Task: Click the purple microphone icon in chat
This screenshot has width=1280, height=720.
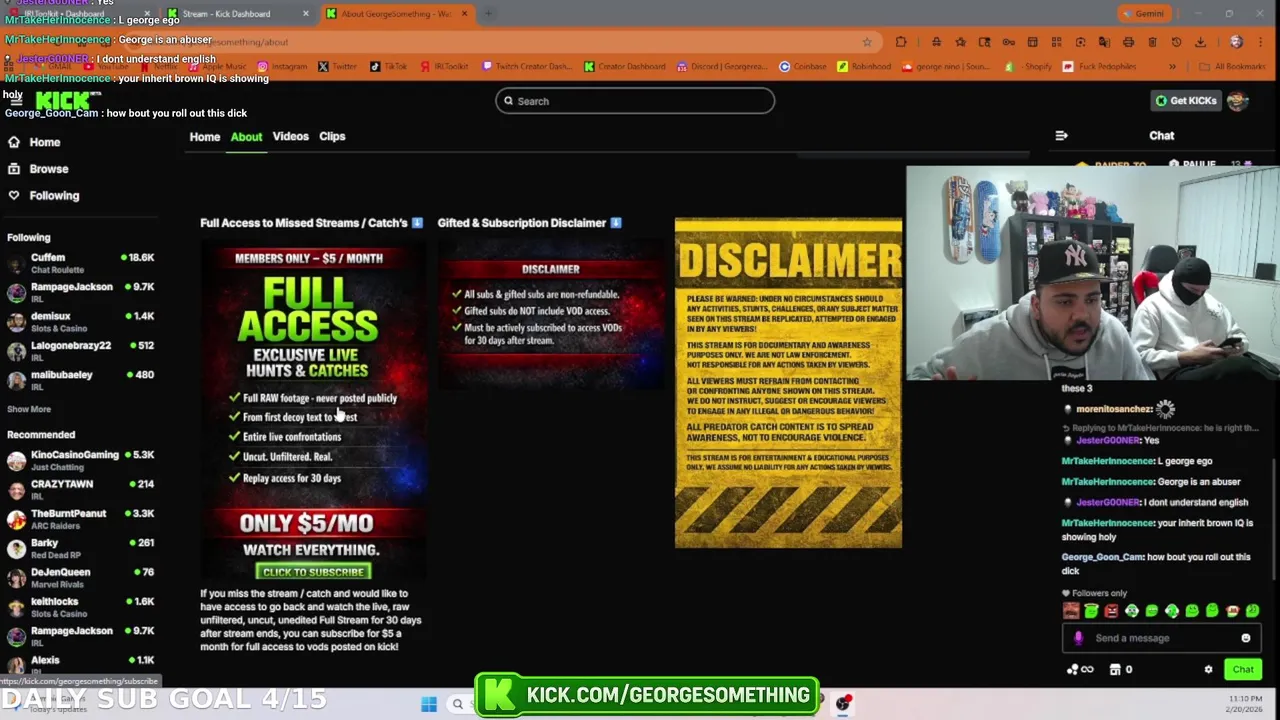Action: point(1078,638)
